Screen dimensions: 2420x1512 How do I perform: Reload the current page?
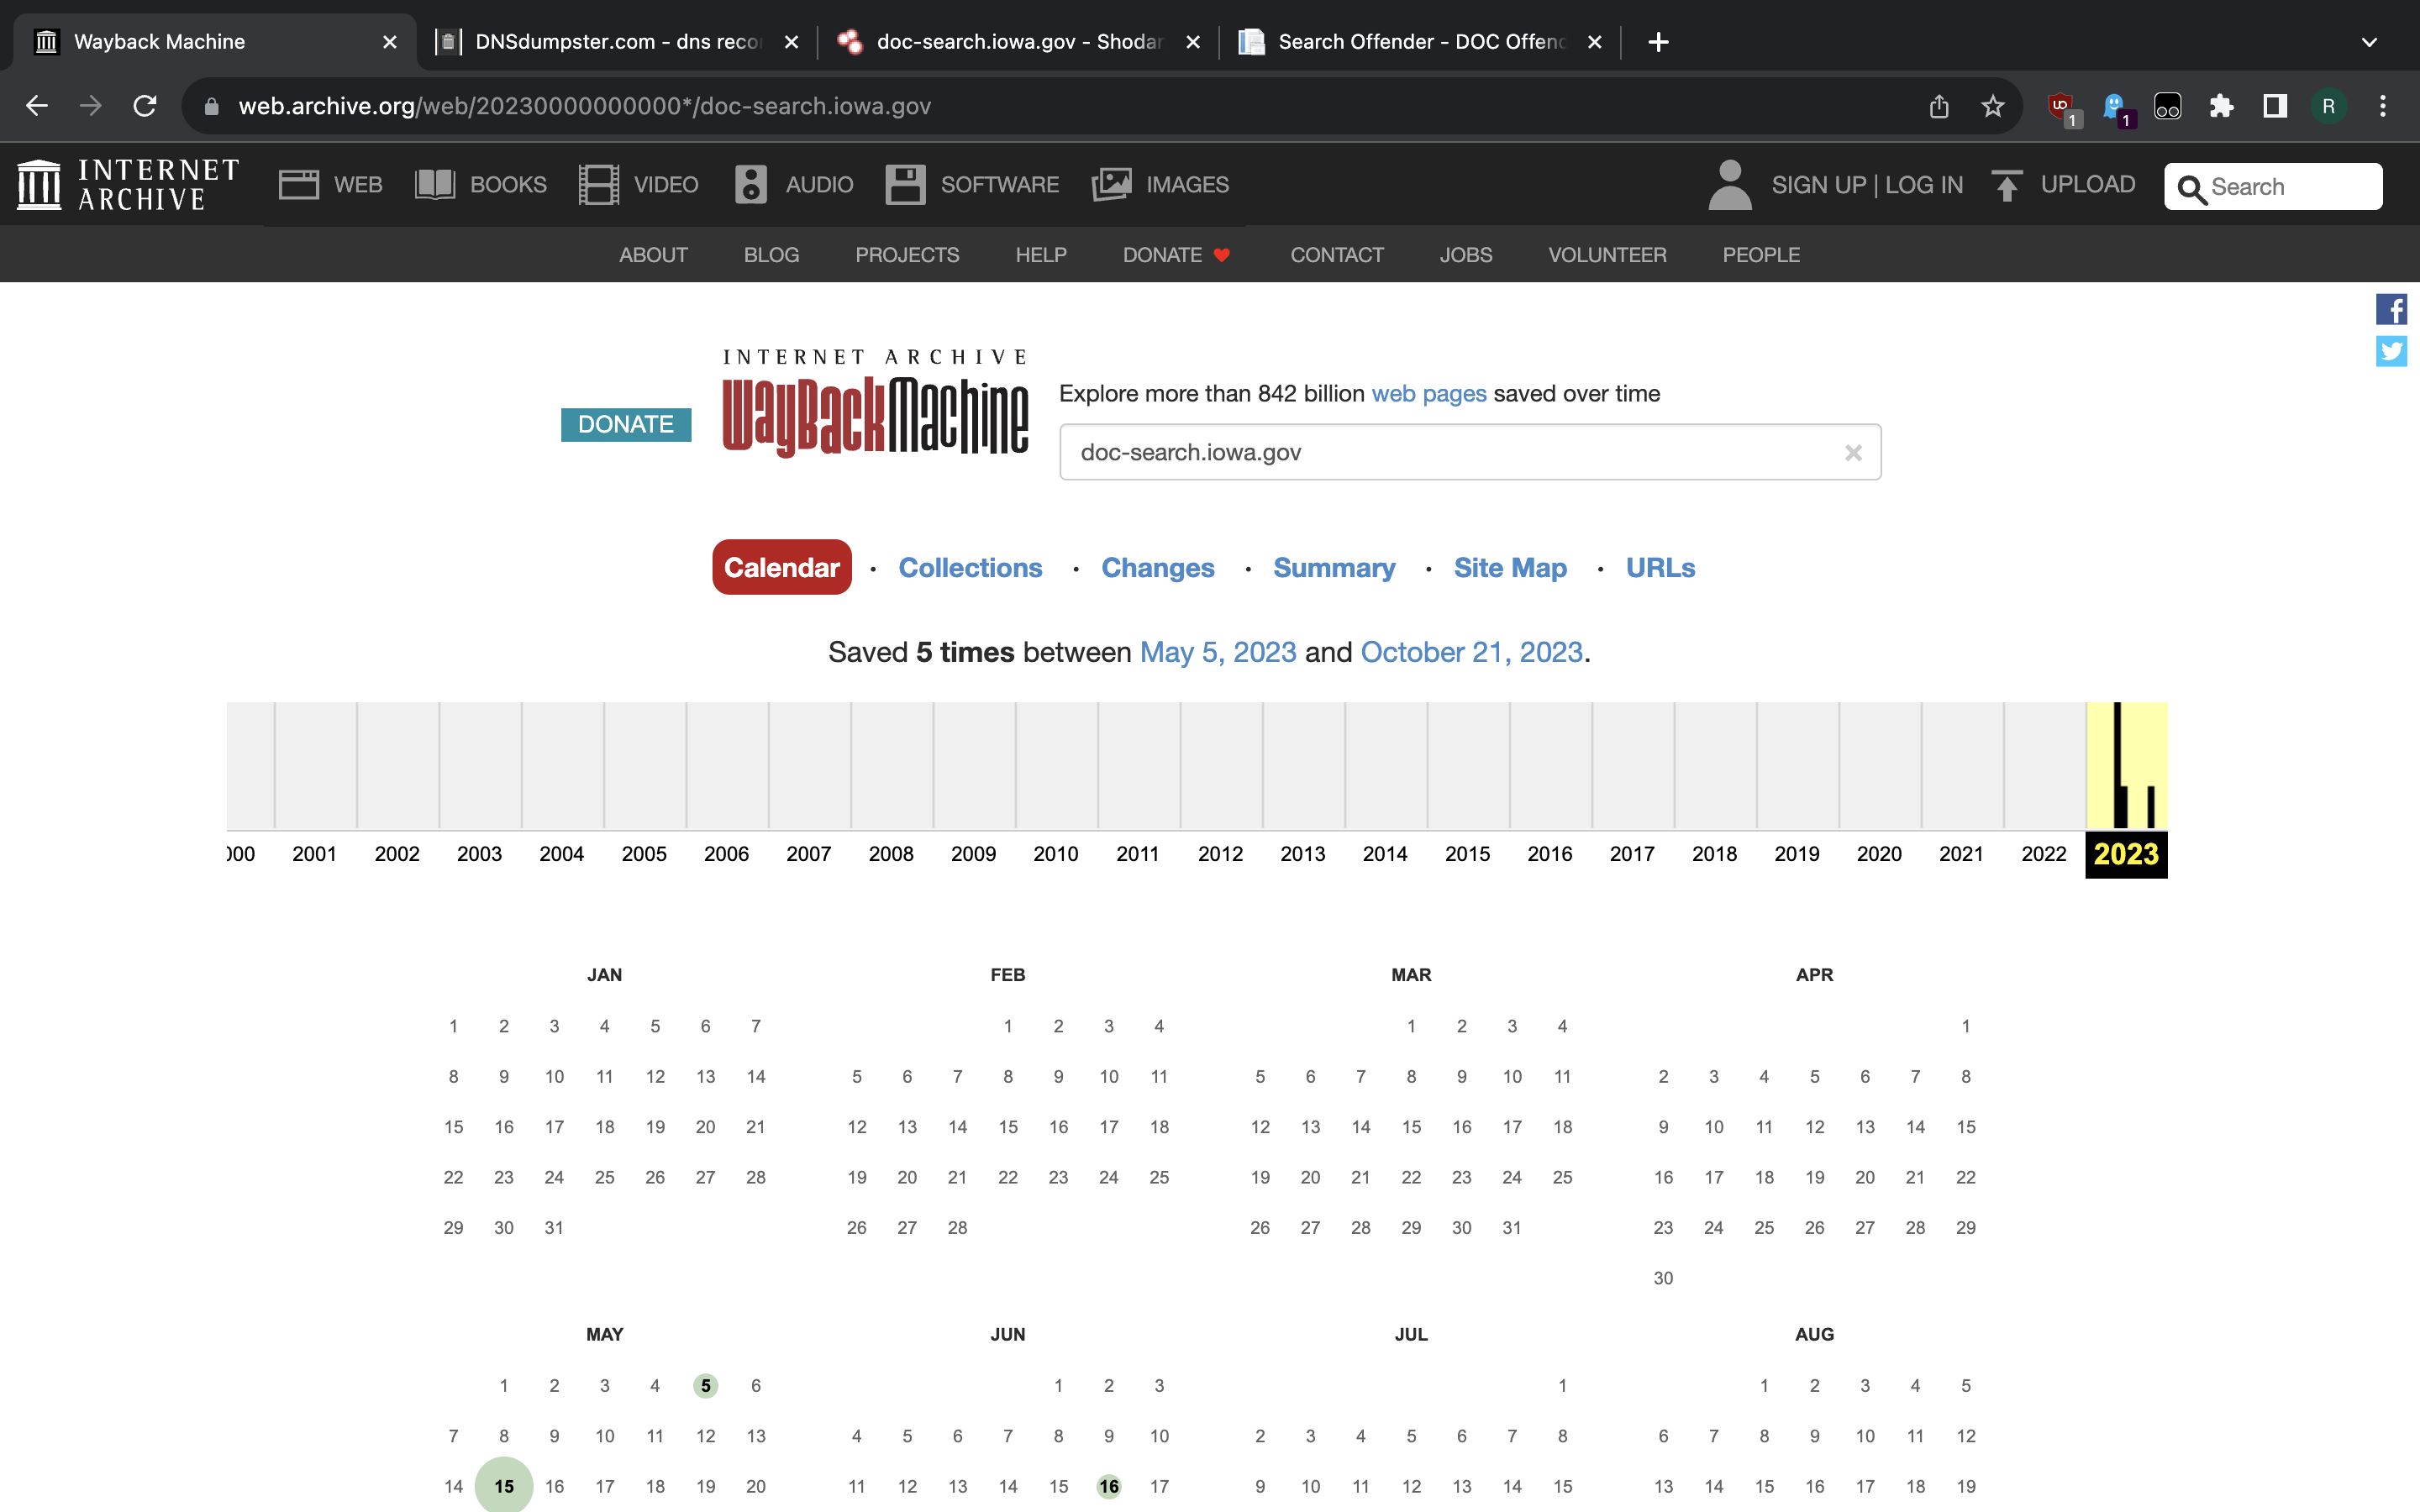pos(145,106)
